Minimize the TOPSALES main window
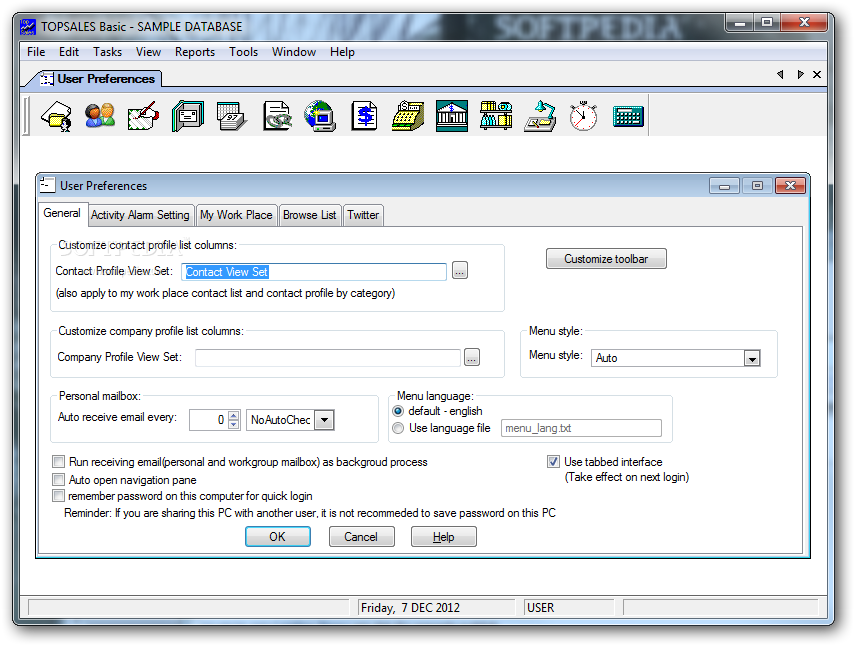This screenshot has width=855, height=646. [740, 23]
